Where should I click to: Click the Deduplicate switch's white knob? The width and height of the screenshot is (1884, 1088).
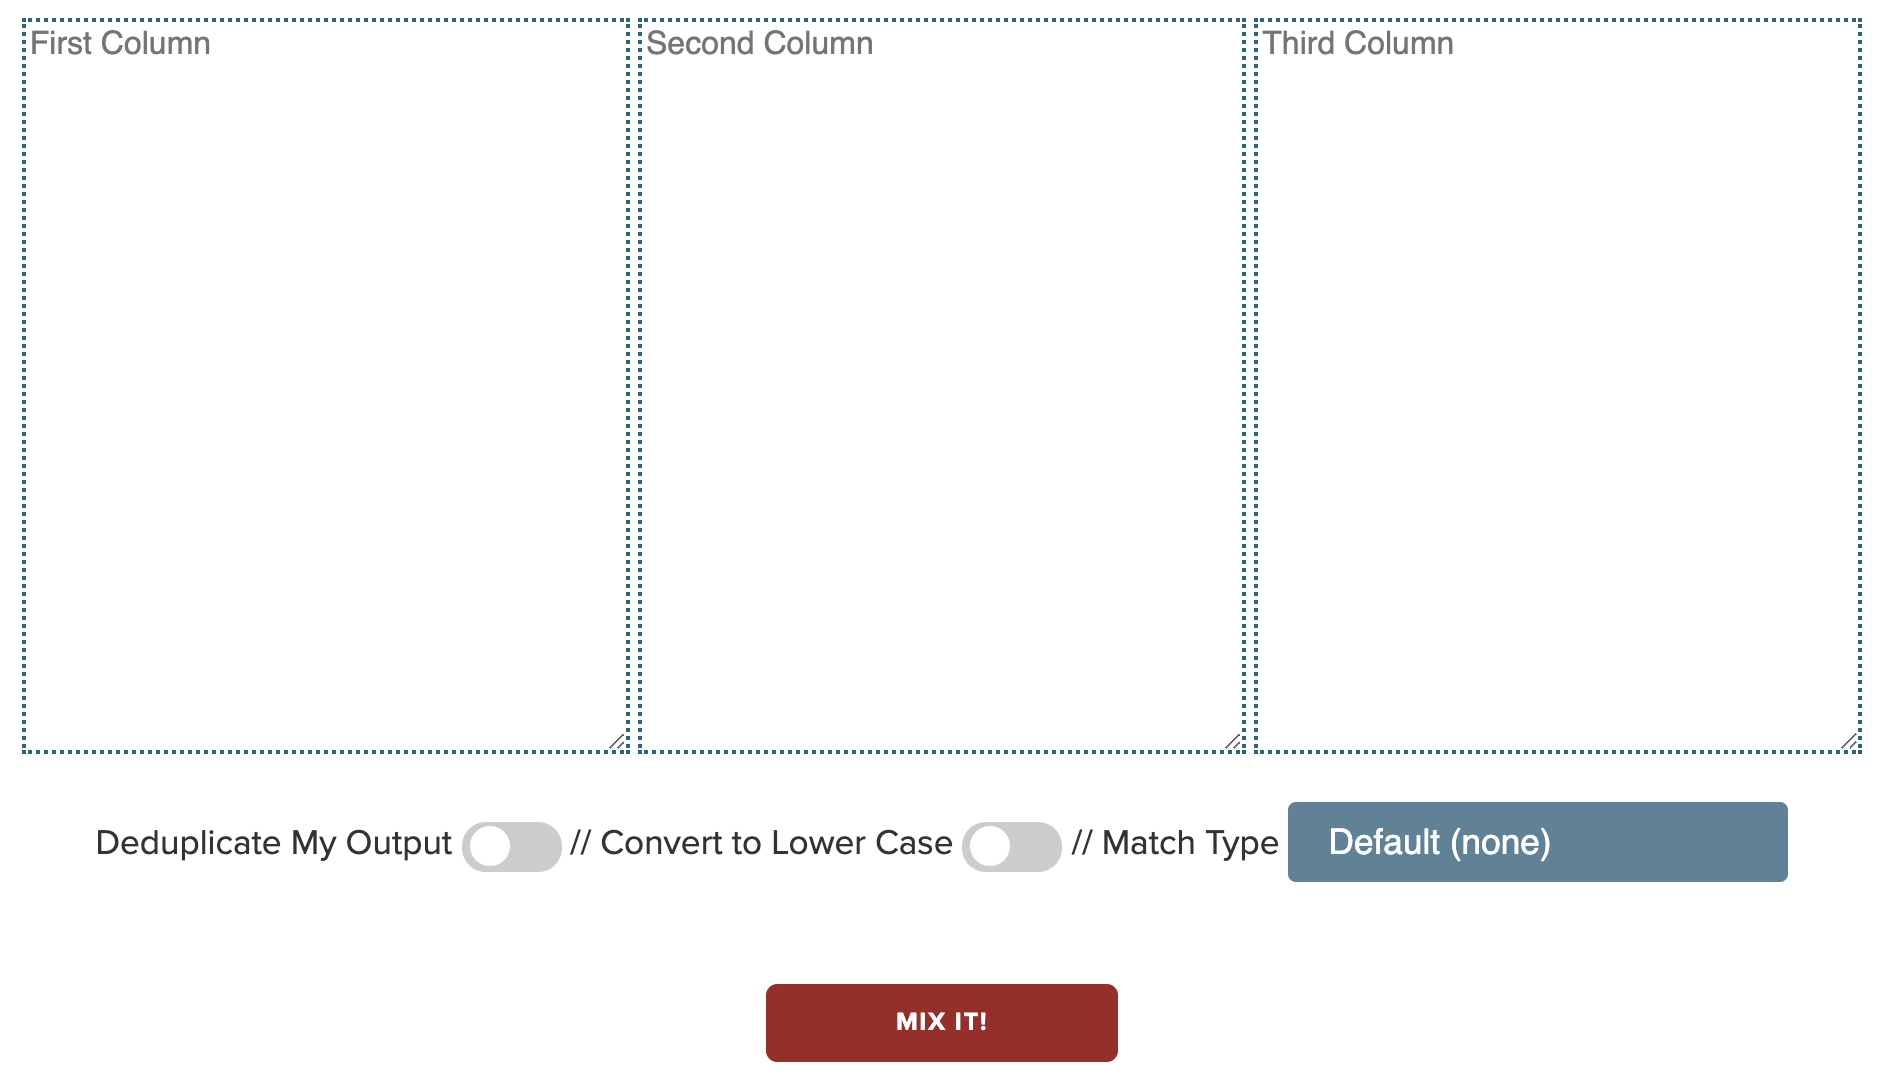pos(490,846)
